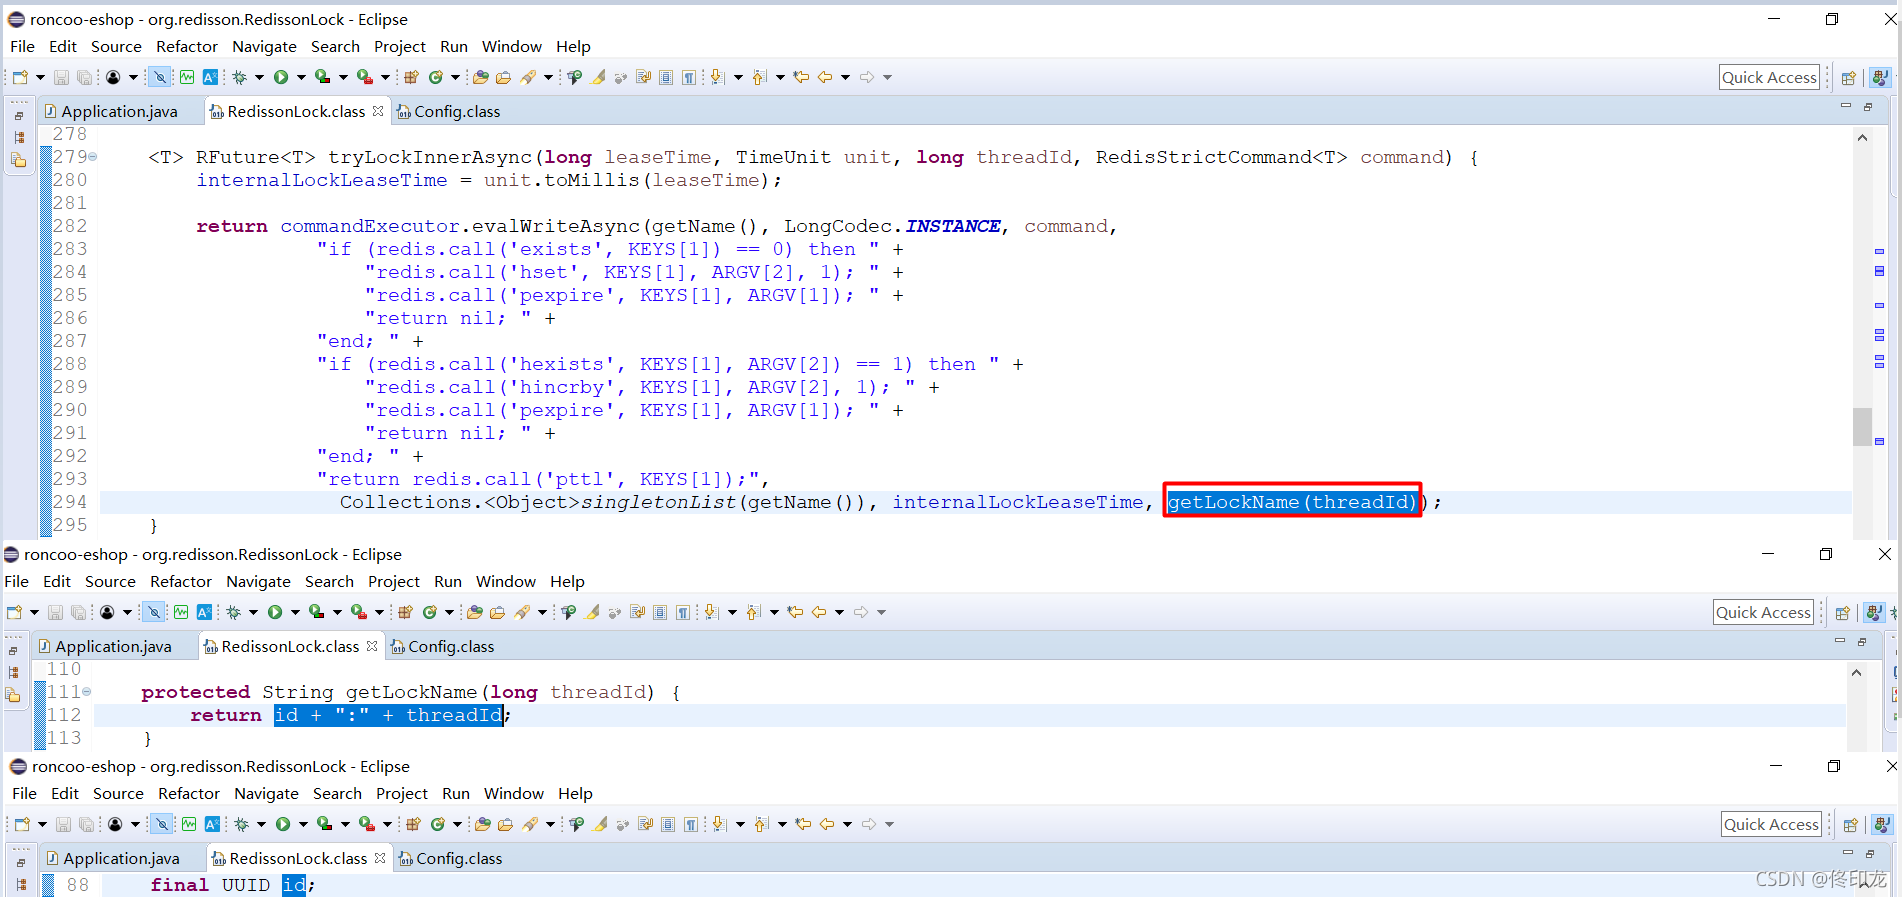Click the Save icon in middle window toolbar

[55, 612]
